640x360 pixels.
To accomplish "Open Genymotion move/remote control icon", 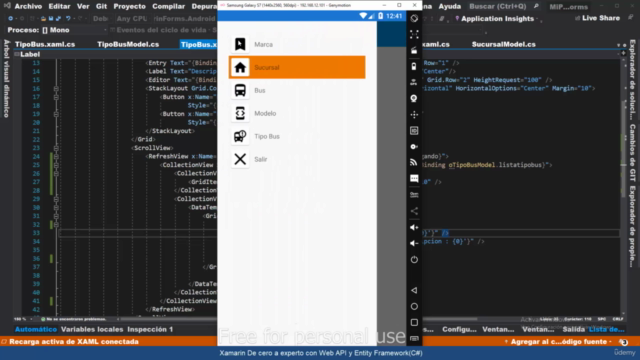I will (x=414, y=115).
